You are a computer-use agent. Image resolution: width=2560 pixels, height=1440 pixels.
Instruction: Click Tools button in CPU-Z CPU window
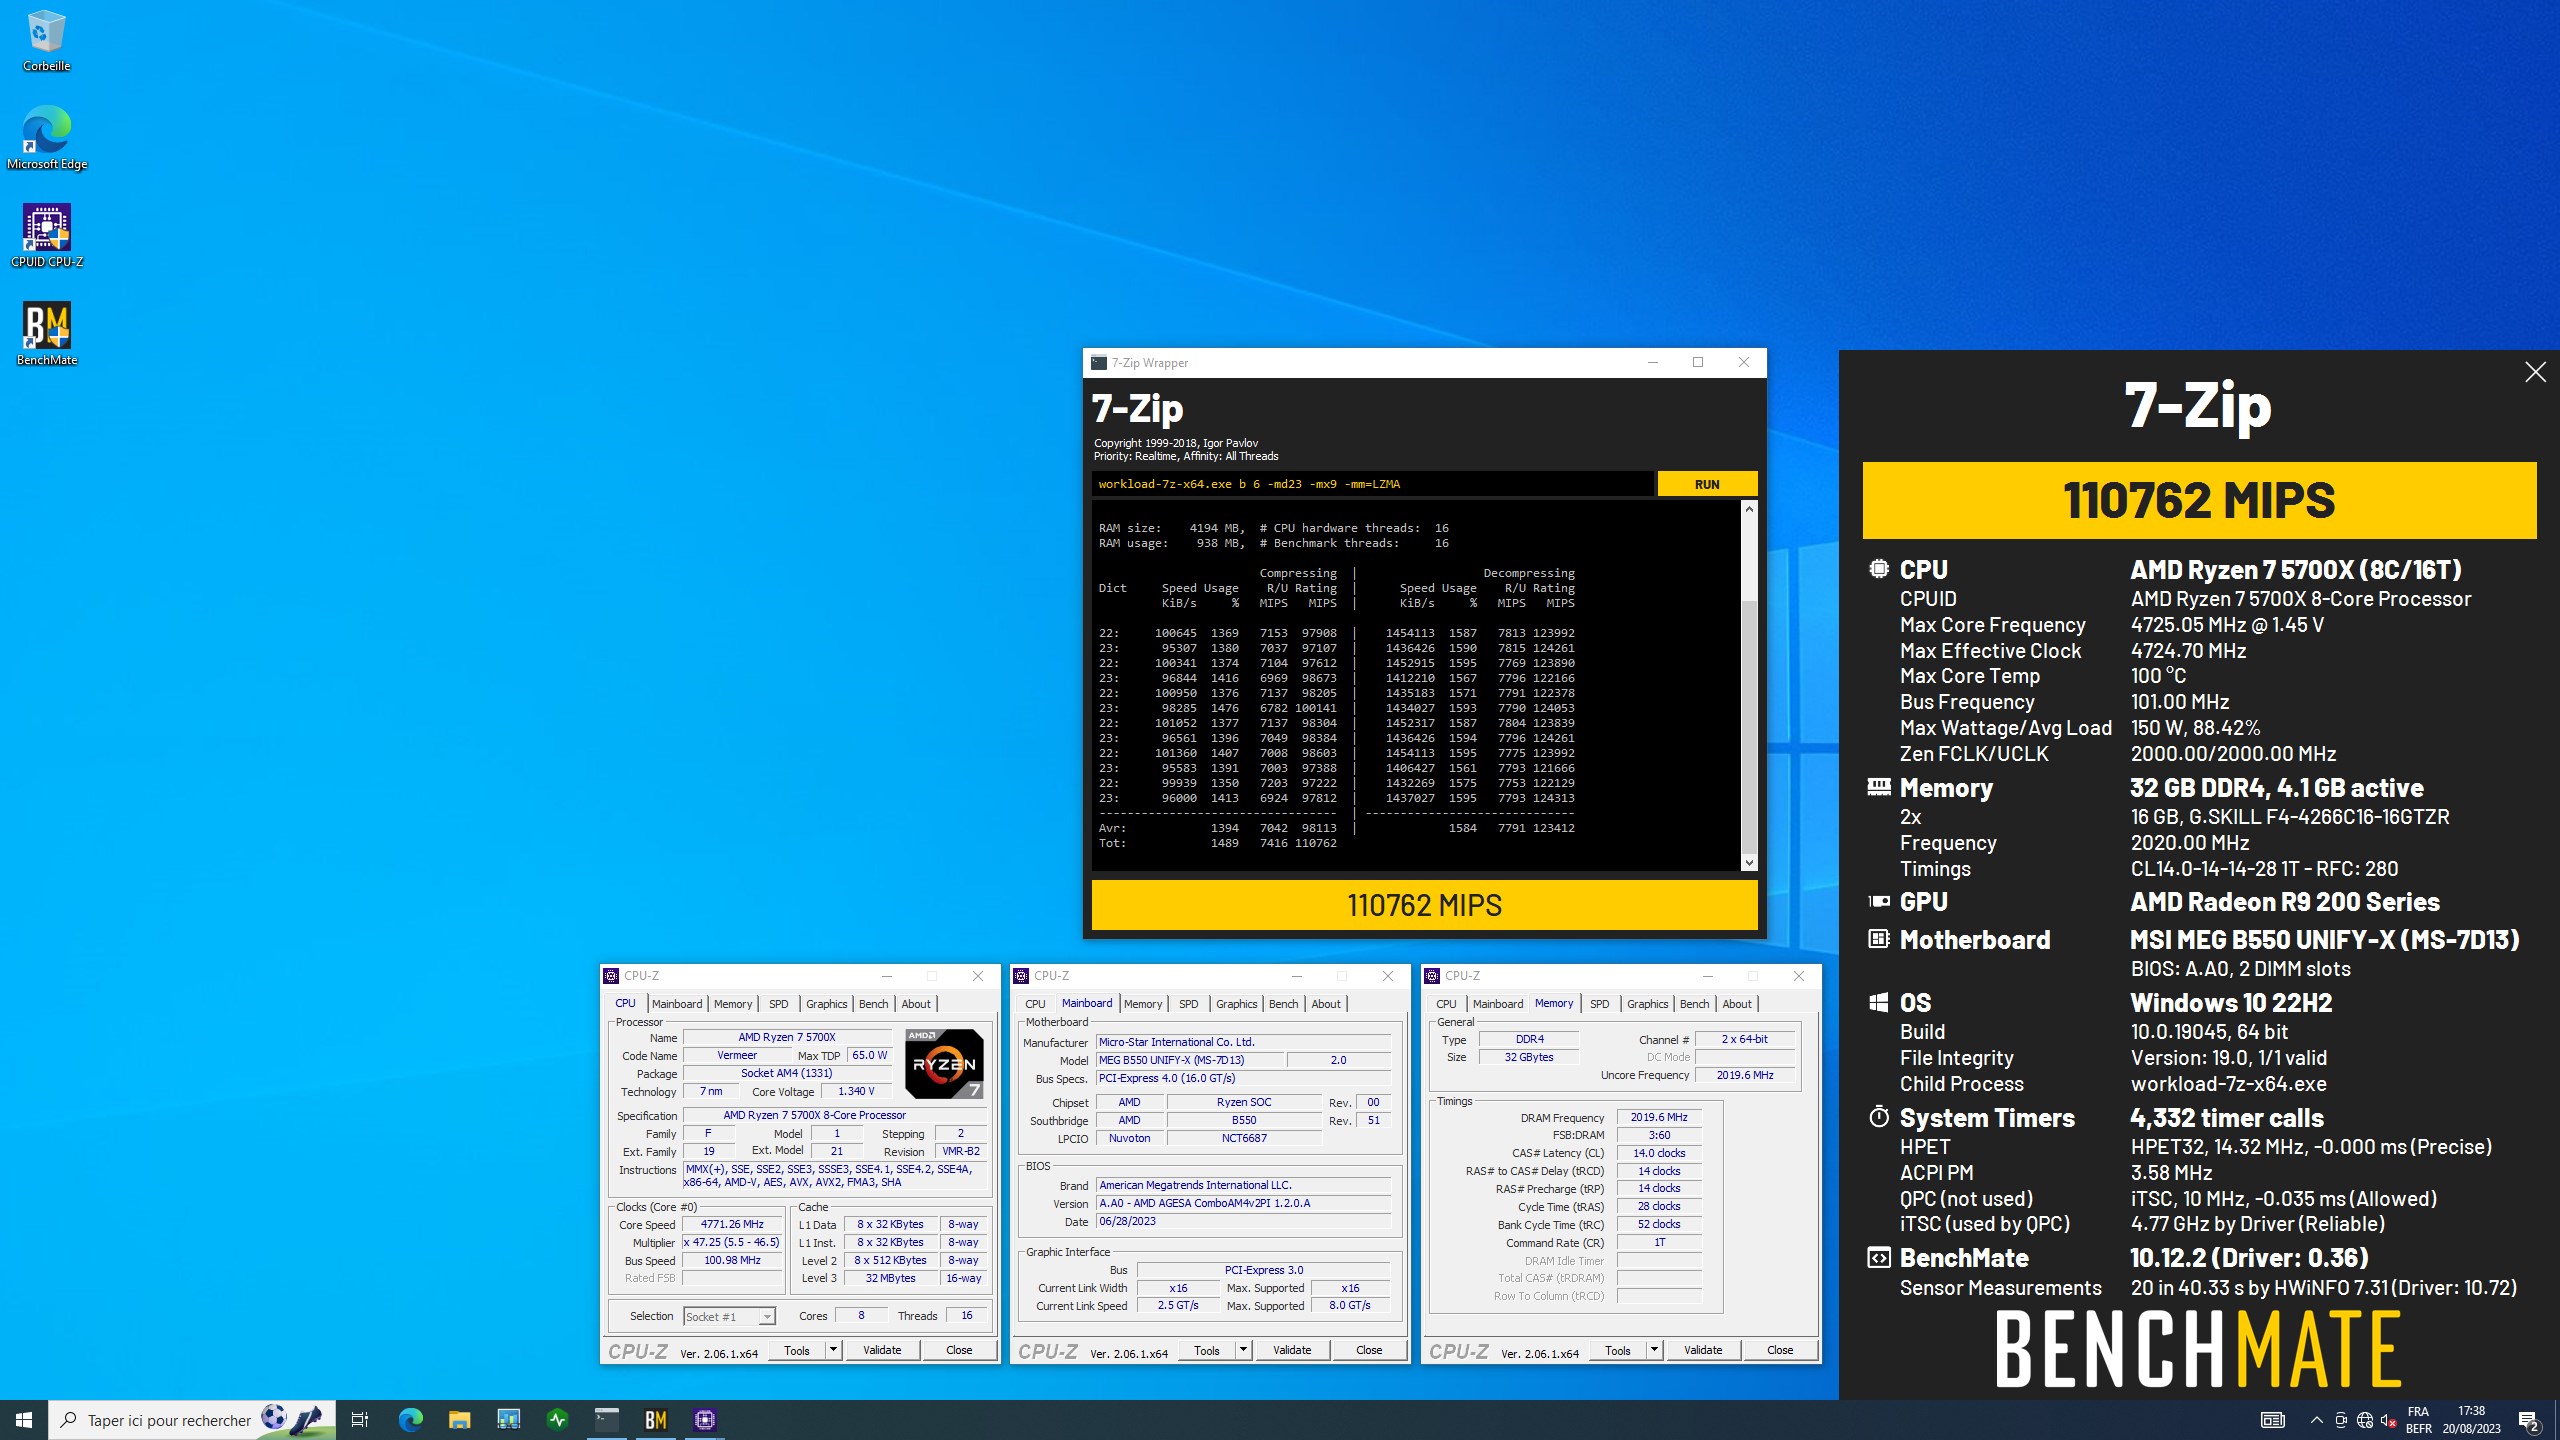tap(797, 1350)
